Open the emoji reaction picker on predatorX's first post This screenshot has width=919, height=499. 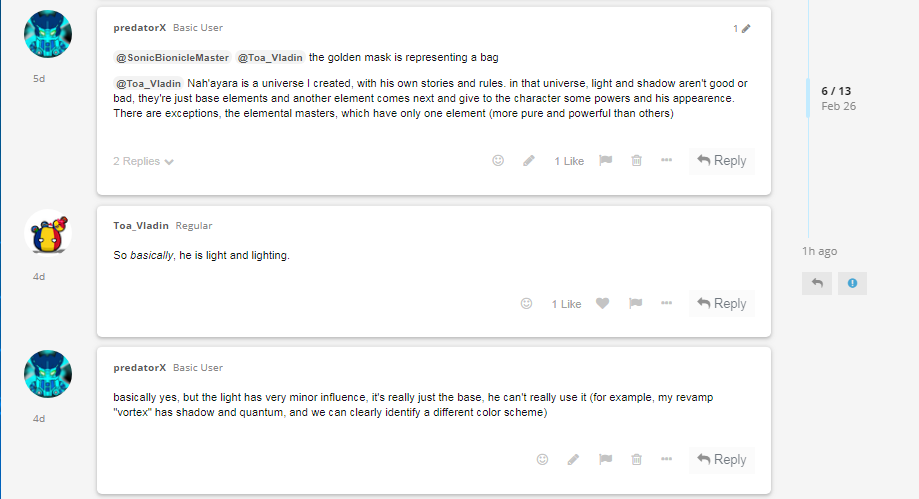pyautogui.click(x=498, y=161)
